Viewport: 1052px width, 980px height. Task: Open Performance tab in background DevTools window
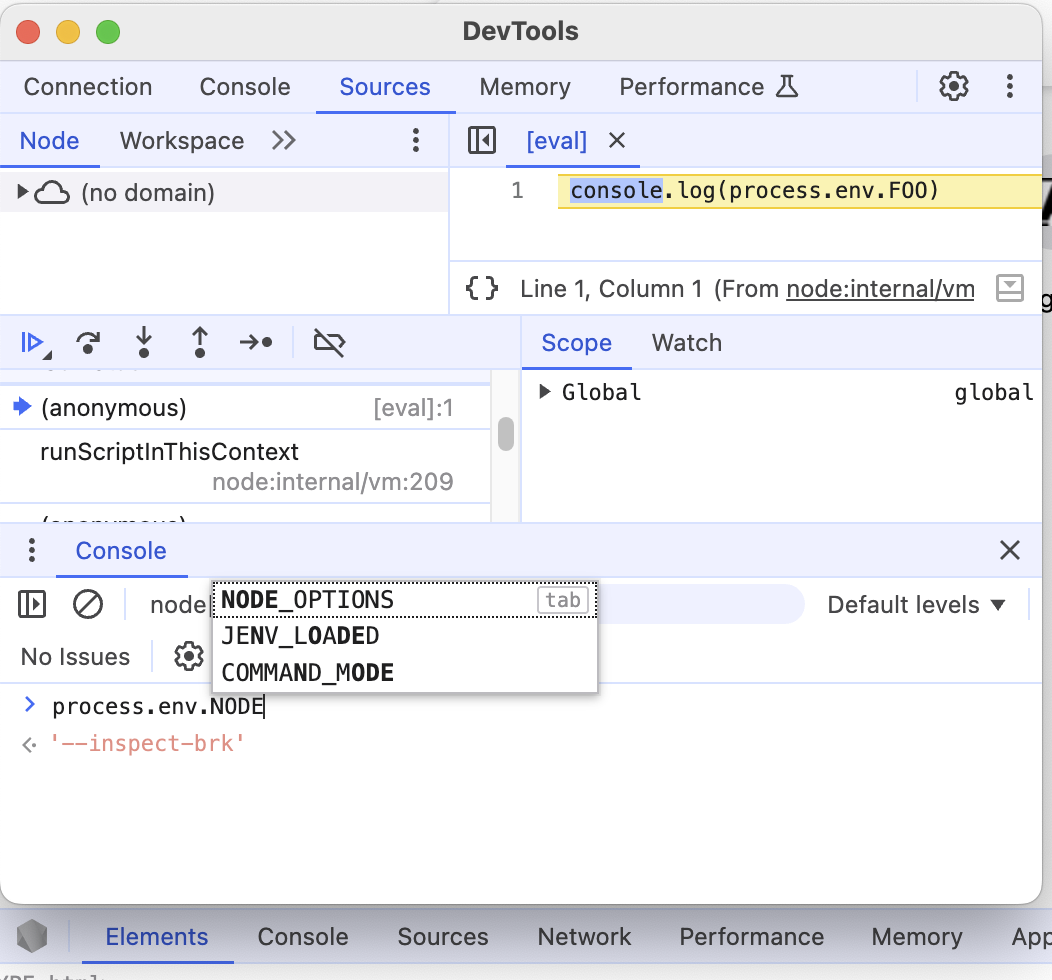point(751,936)
